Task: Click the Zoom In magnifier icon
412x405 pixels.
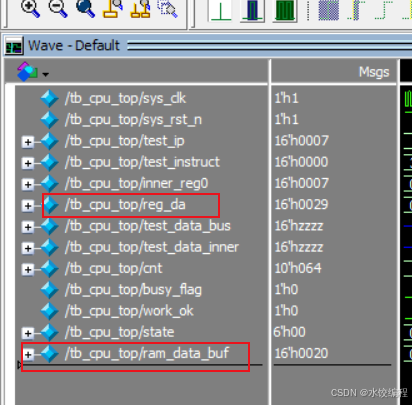Action: [x=30, y=8]
